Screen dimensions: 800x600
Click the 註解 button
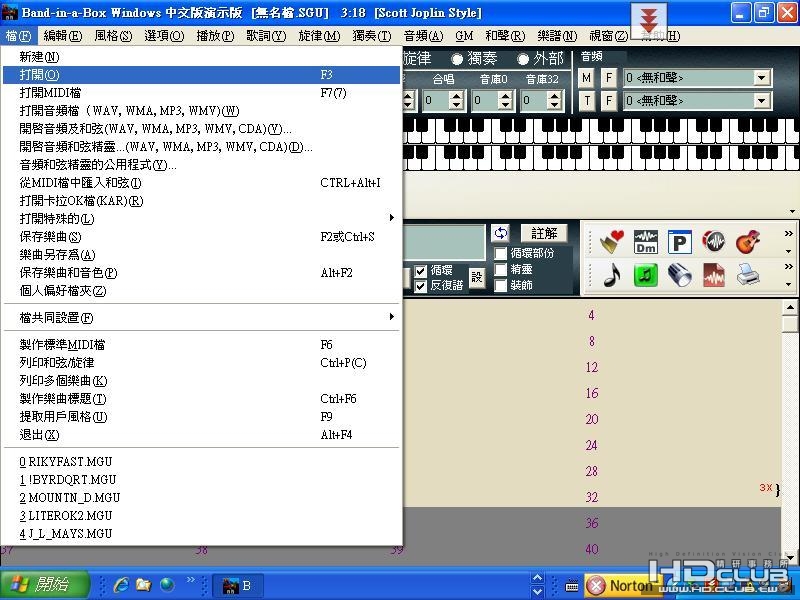pyautogui.click(x=544, y=234)
